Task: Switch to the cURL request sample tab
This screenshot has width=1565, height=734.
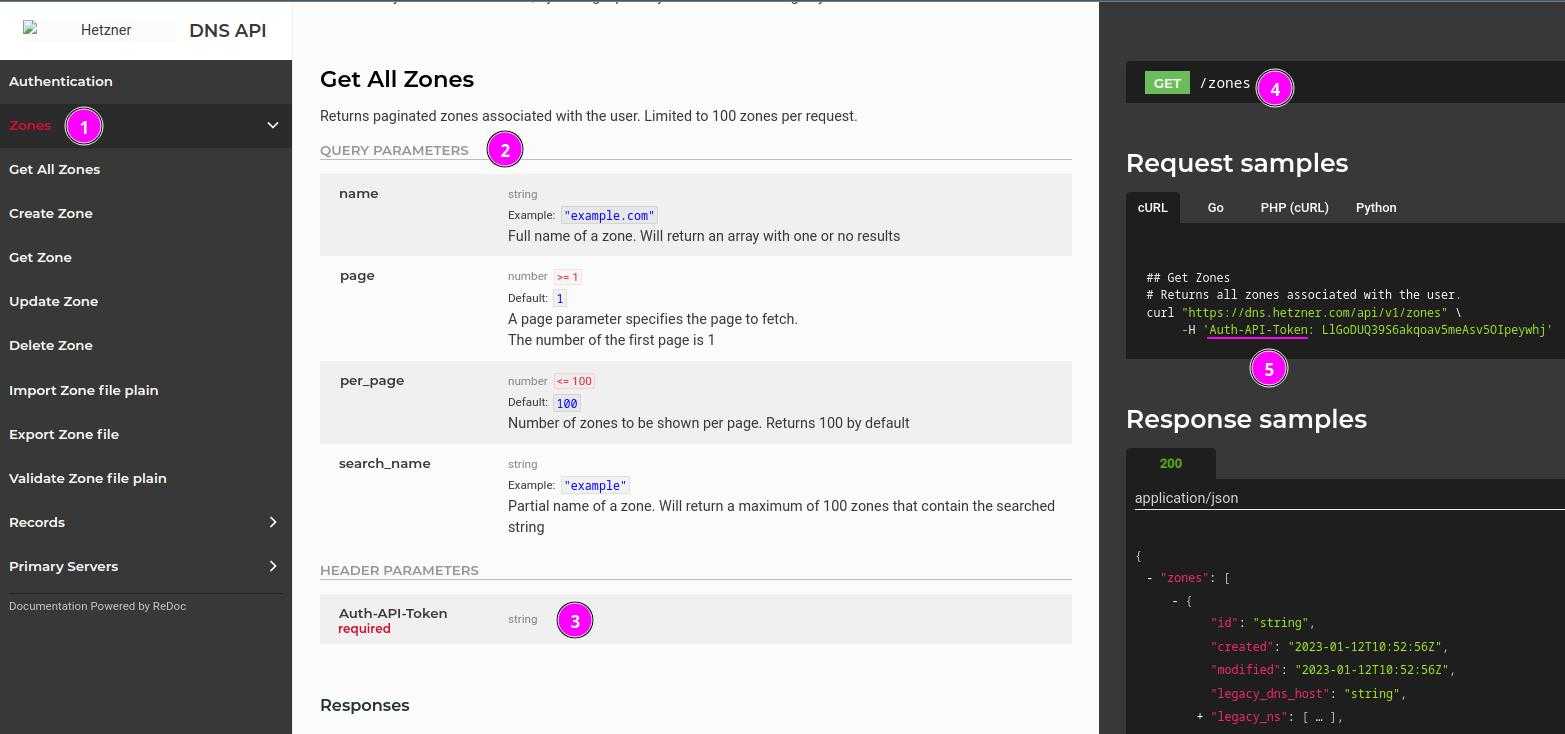Action: click(1152, 207)
